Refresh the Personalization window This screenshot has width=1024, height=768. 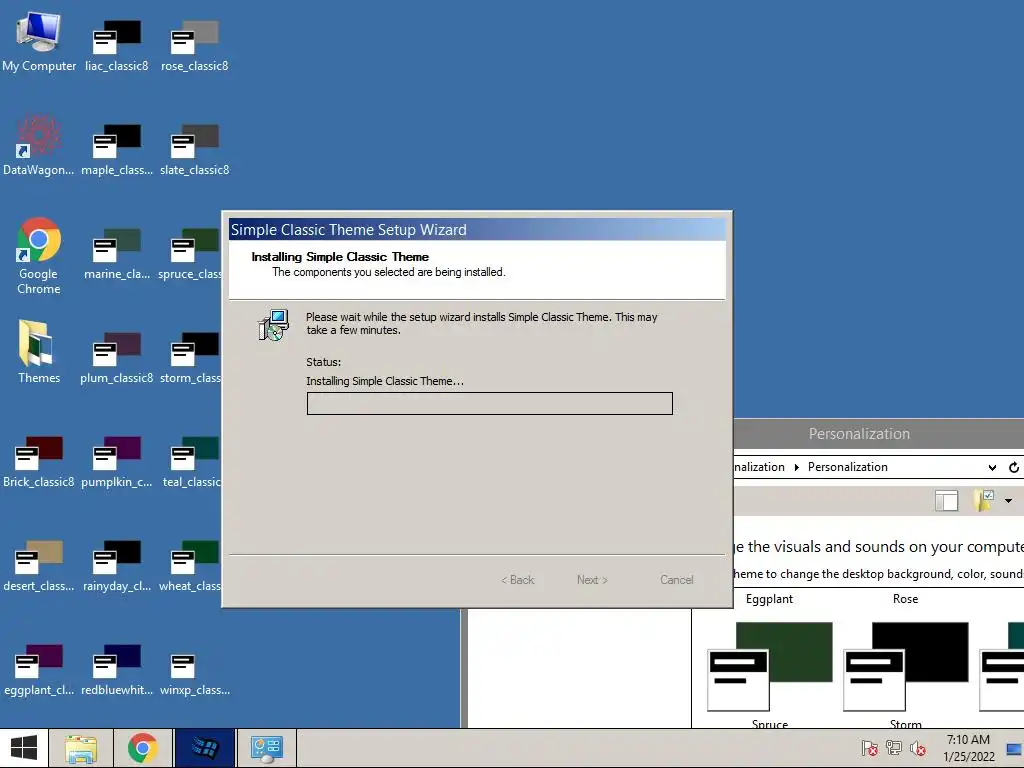coord(1014,468)
